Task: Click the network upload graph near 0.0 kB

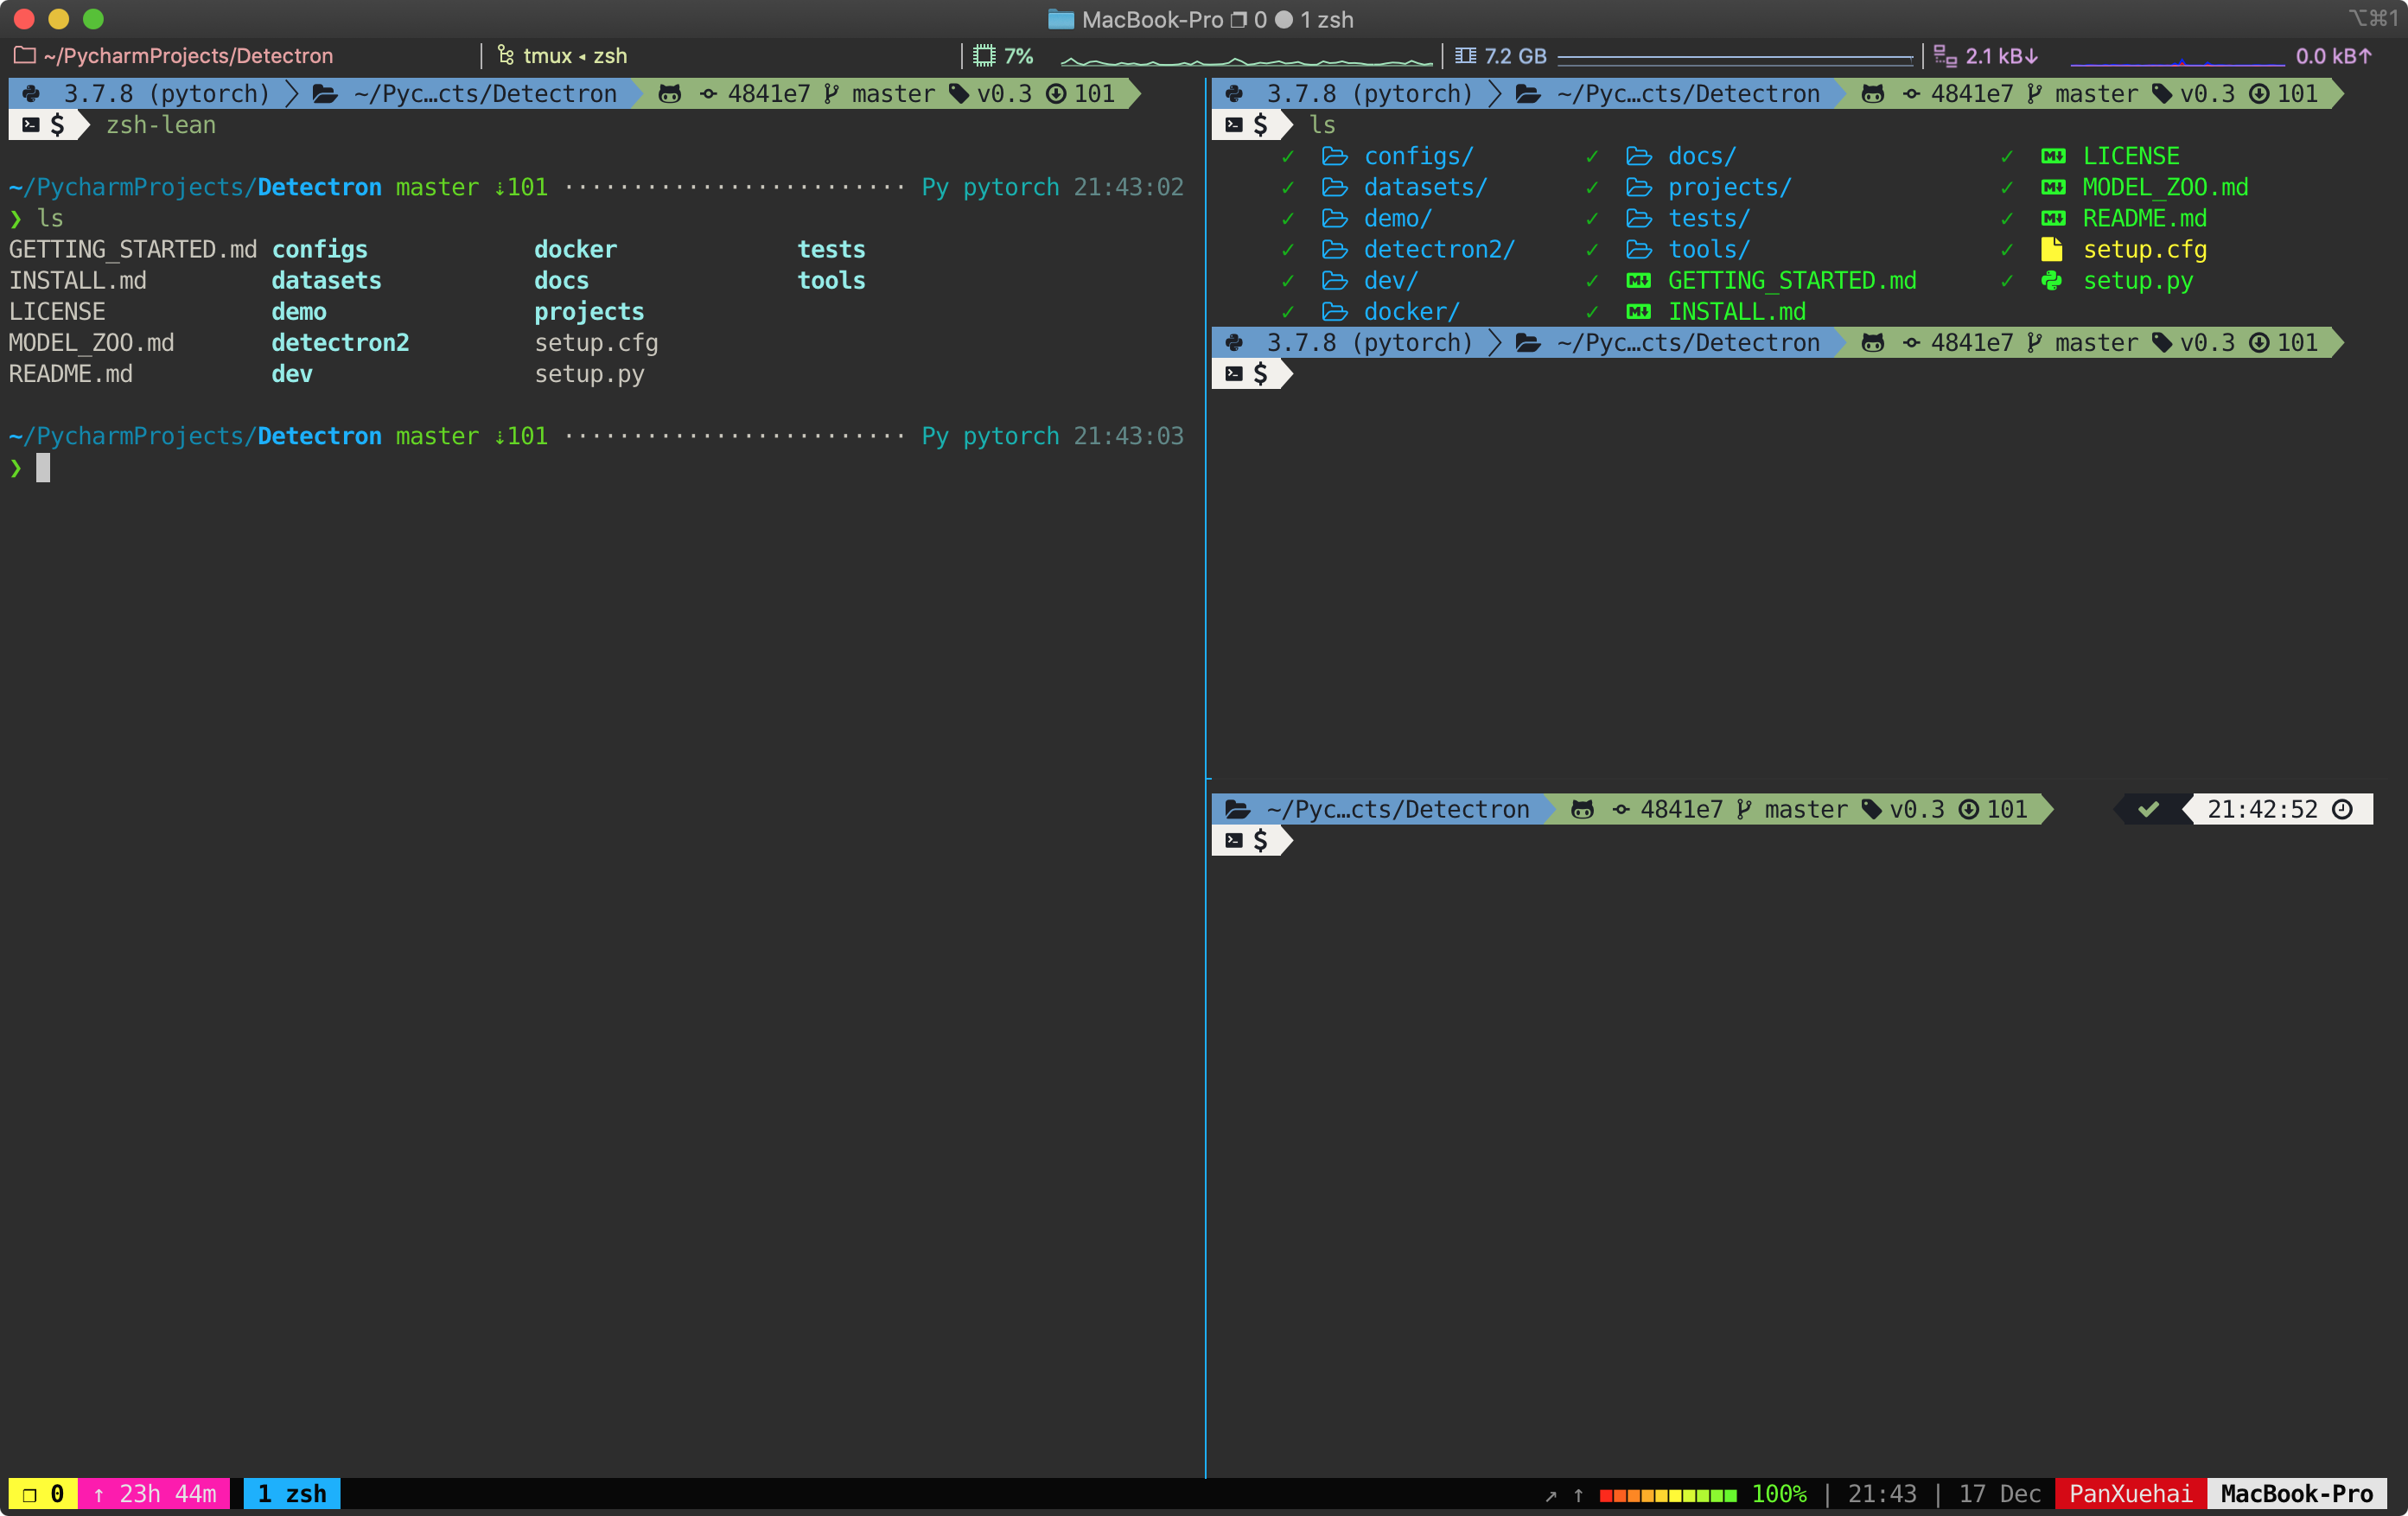Action: pyautogui.click(x=2176, y=62)
